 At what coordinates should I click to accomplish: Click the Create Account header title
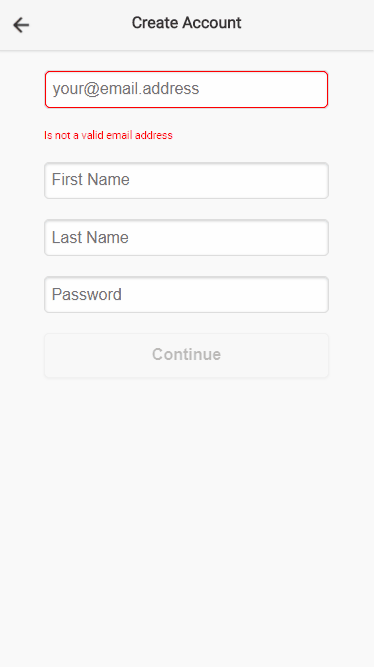[x=186, y=23]
